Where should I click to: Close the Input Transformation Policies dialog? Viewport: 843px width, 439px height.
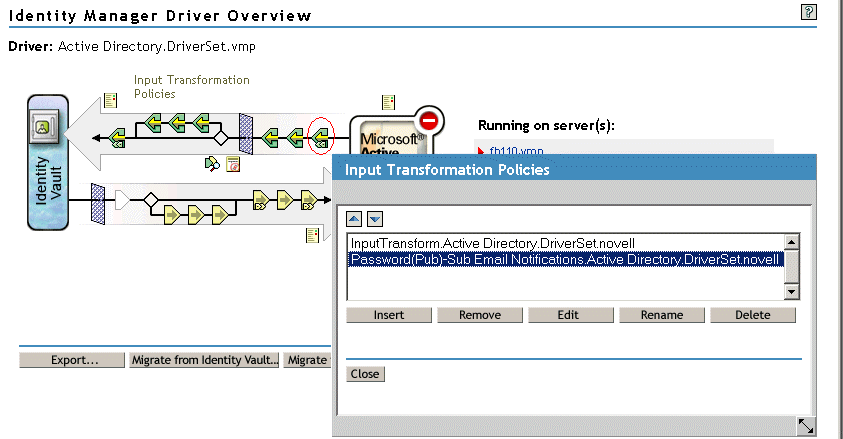coord(365,374)
